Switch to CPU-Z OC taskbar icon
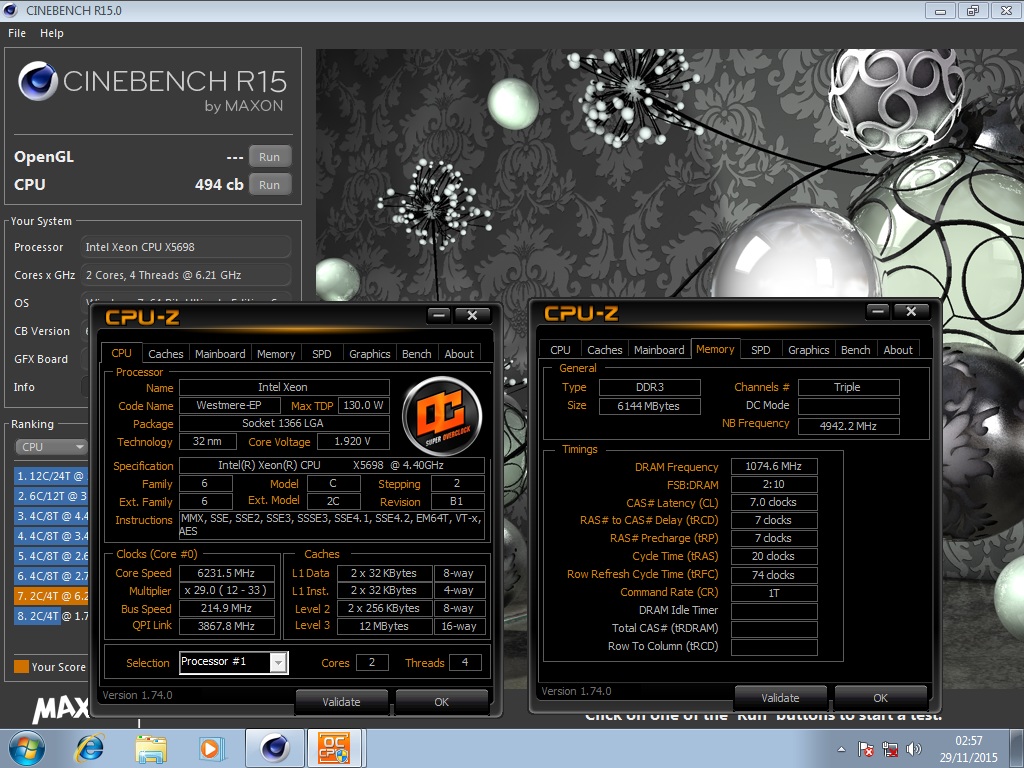This screenshot has width=1024, height=768. click(334, 748)
